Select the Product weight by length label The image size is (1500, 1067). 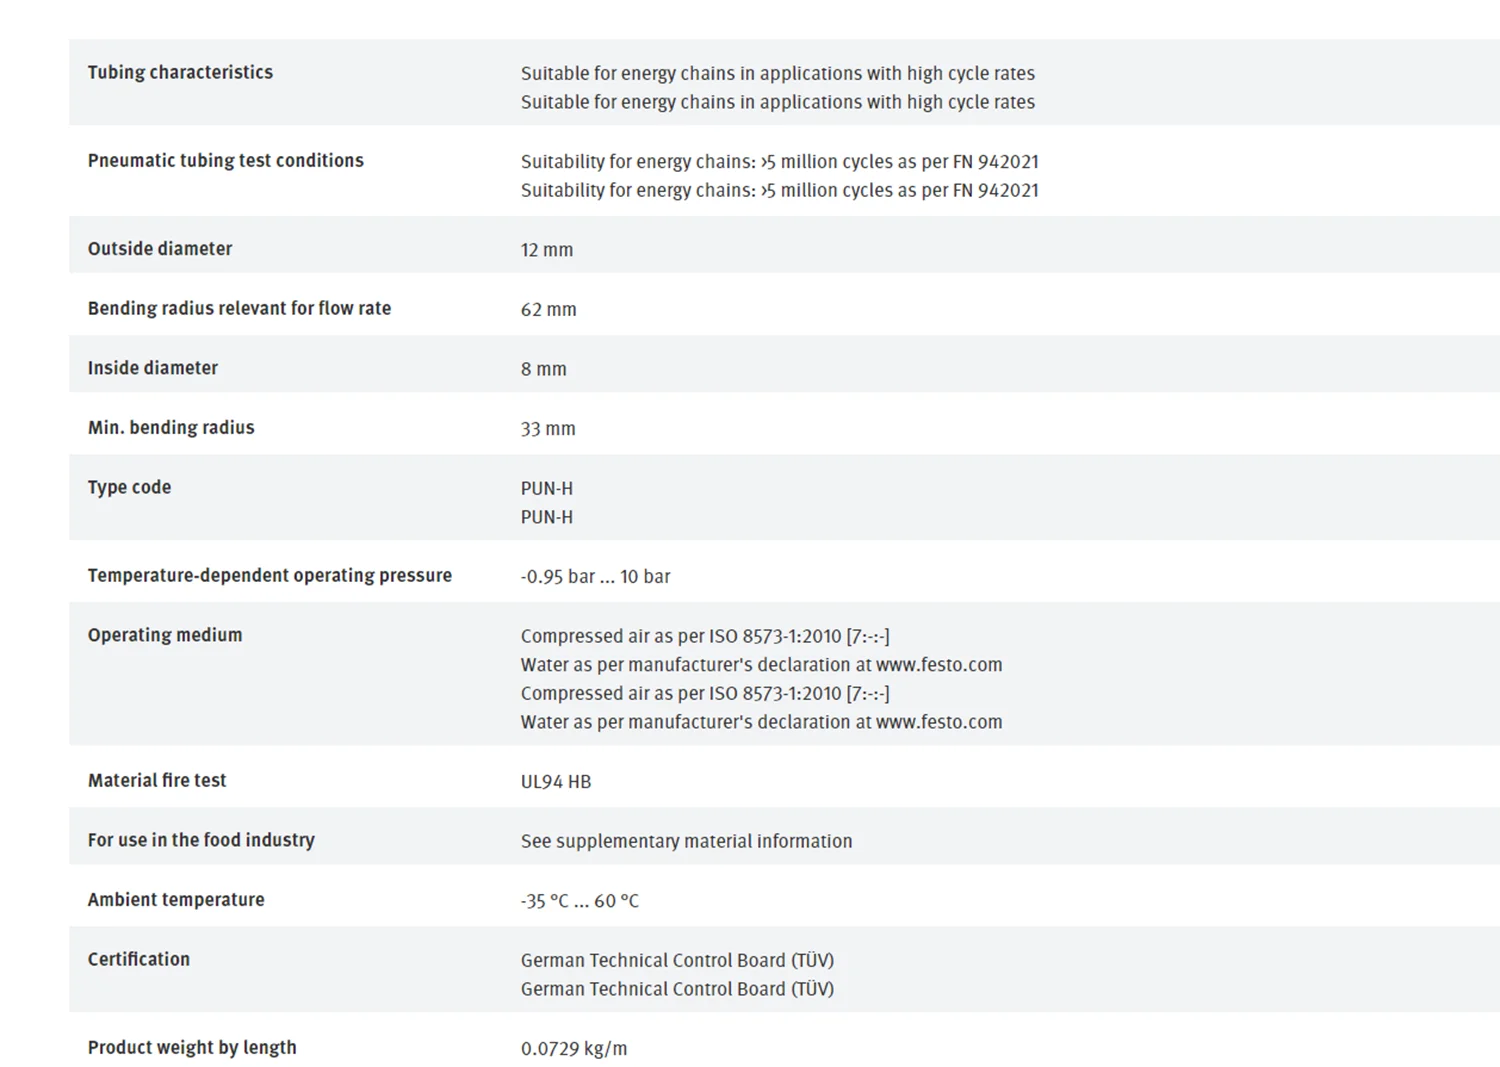[192, 1047]
